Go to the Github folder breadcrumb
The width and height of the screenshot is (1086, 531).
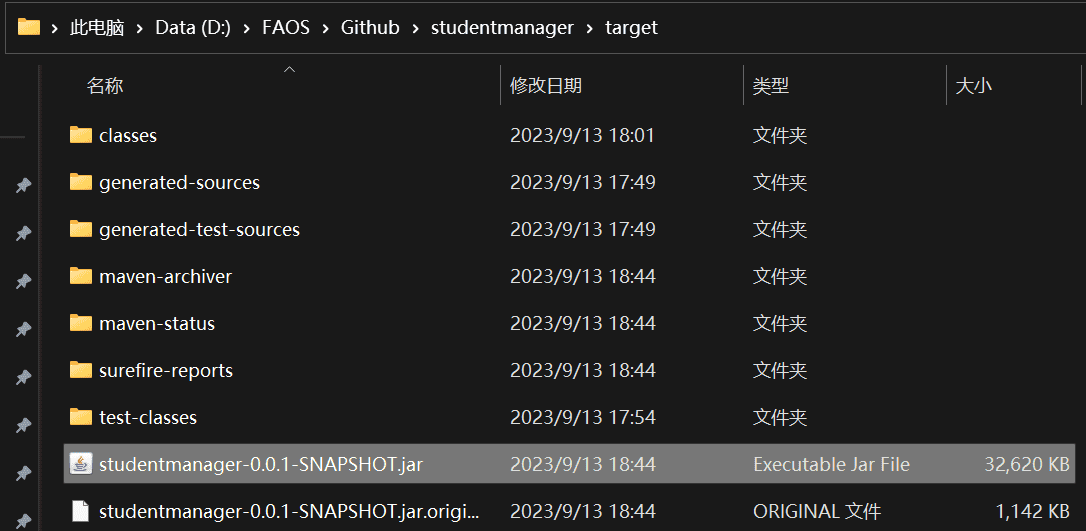pos(371,28)
